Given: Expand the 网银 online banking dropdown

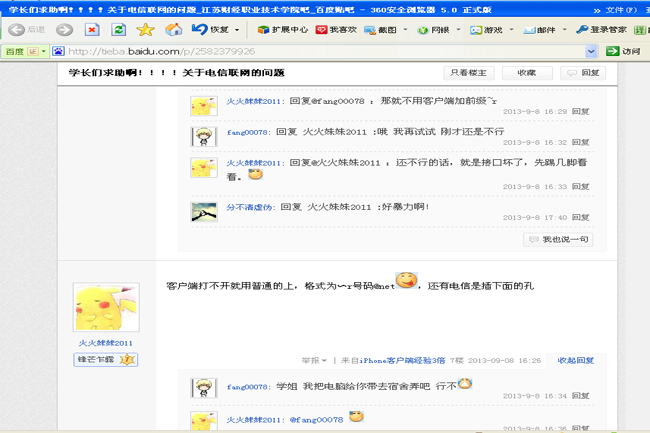Looking at the screenshot, I should [x=438, y=30].
